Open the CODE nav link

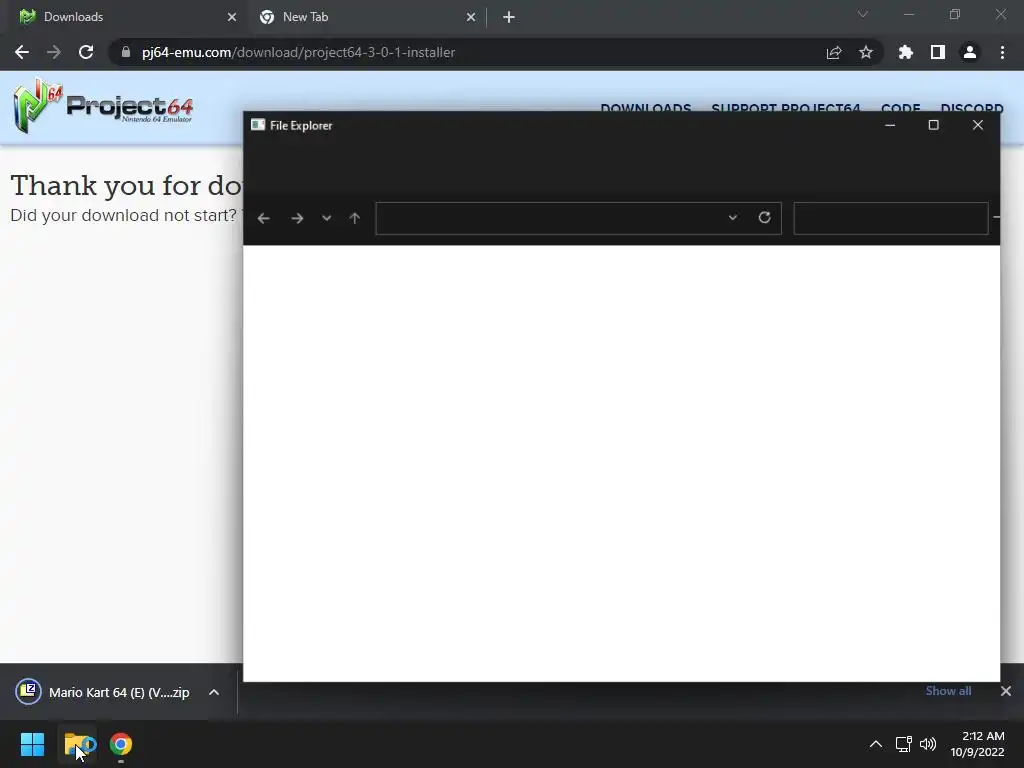pos(901,106)
